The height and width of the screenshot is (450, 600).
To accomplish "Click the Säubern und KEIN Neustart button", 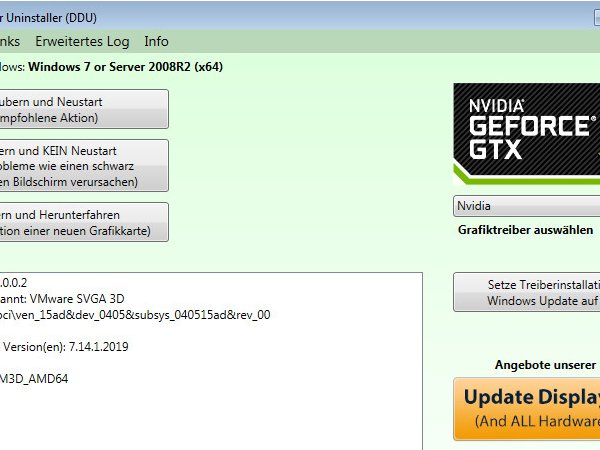I will click(84, 166).
